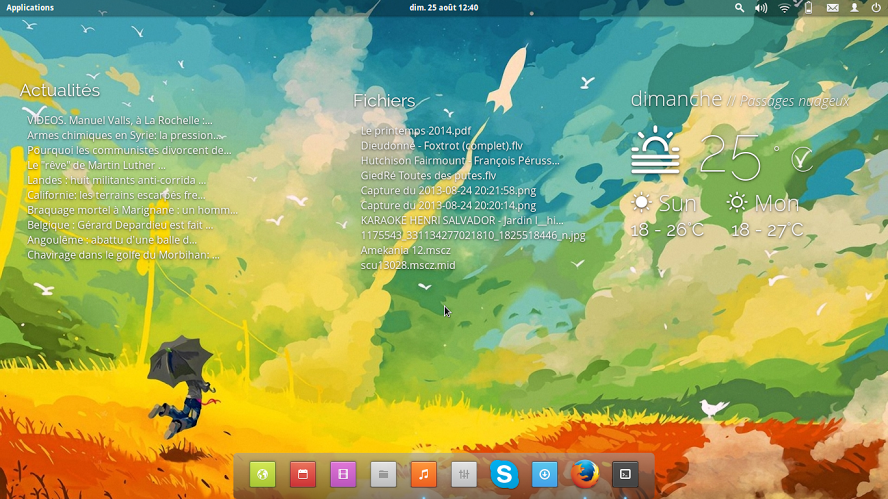Open file Le printemps 2014.pdf

point(416,131)
